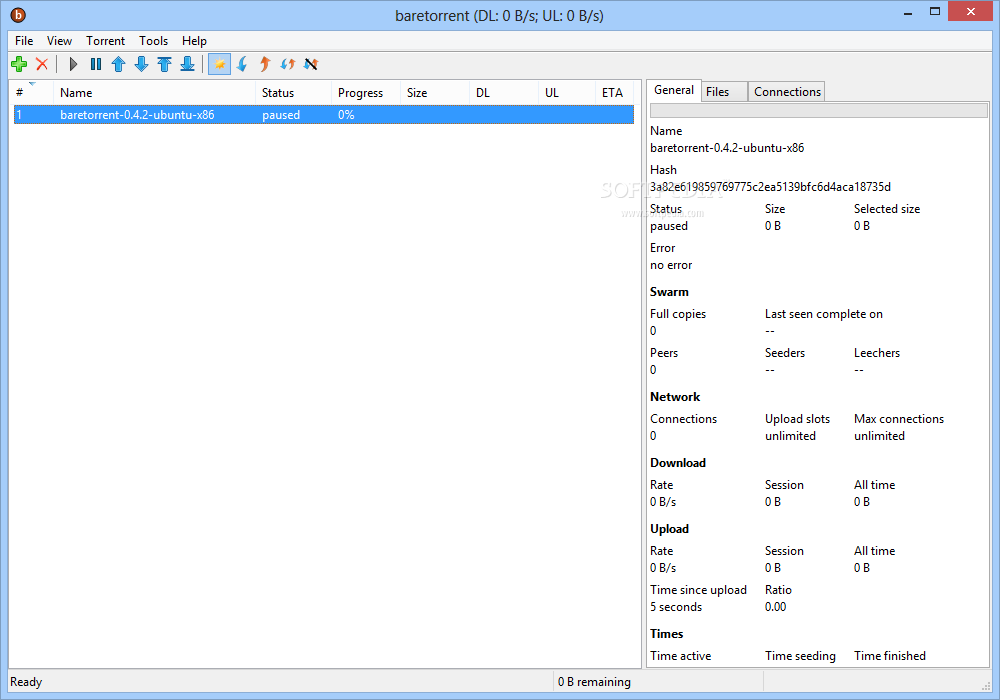
Task: Sort list by the Name column header
Action: (x=154, y=92)
